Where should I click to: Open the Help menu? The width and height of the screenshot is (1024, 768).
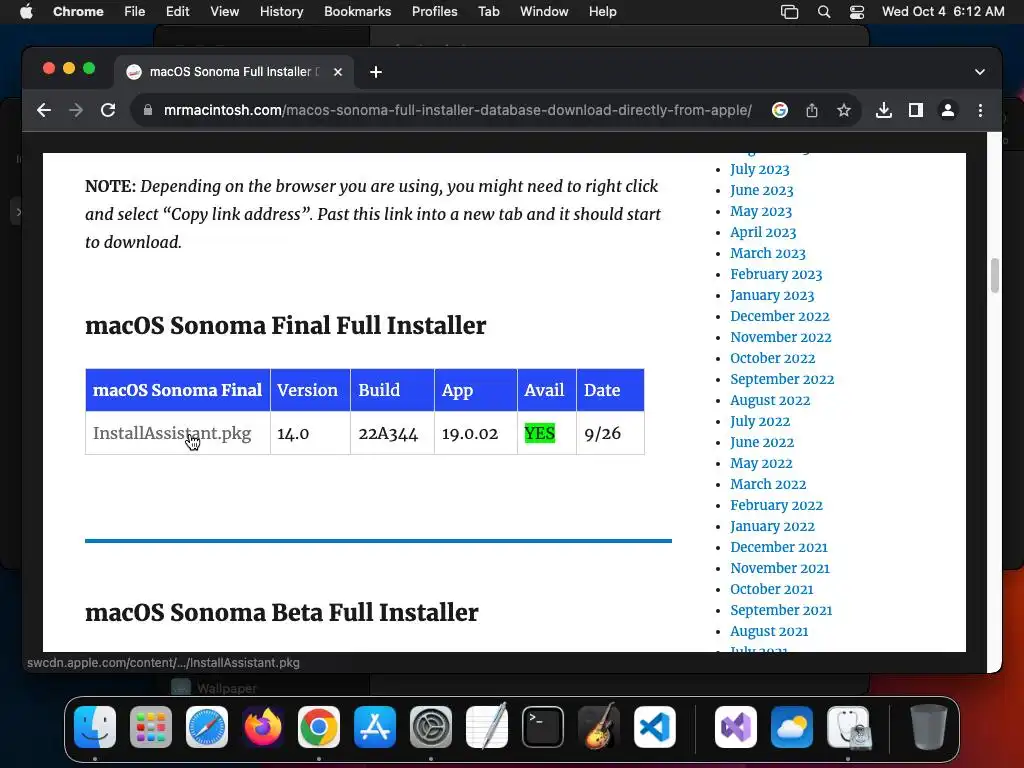(x=602, y=12)
